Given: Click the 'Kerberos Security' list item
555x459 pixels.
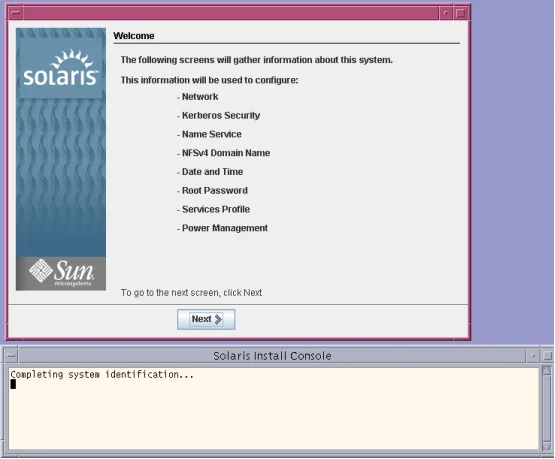Looking at the screenshot, I should pyautogui.click(x=221, y=115).
